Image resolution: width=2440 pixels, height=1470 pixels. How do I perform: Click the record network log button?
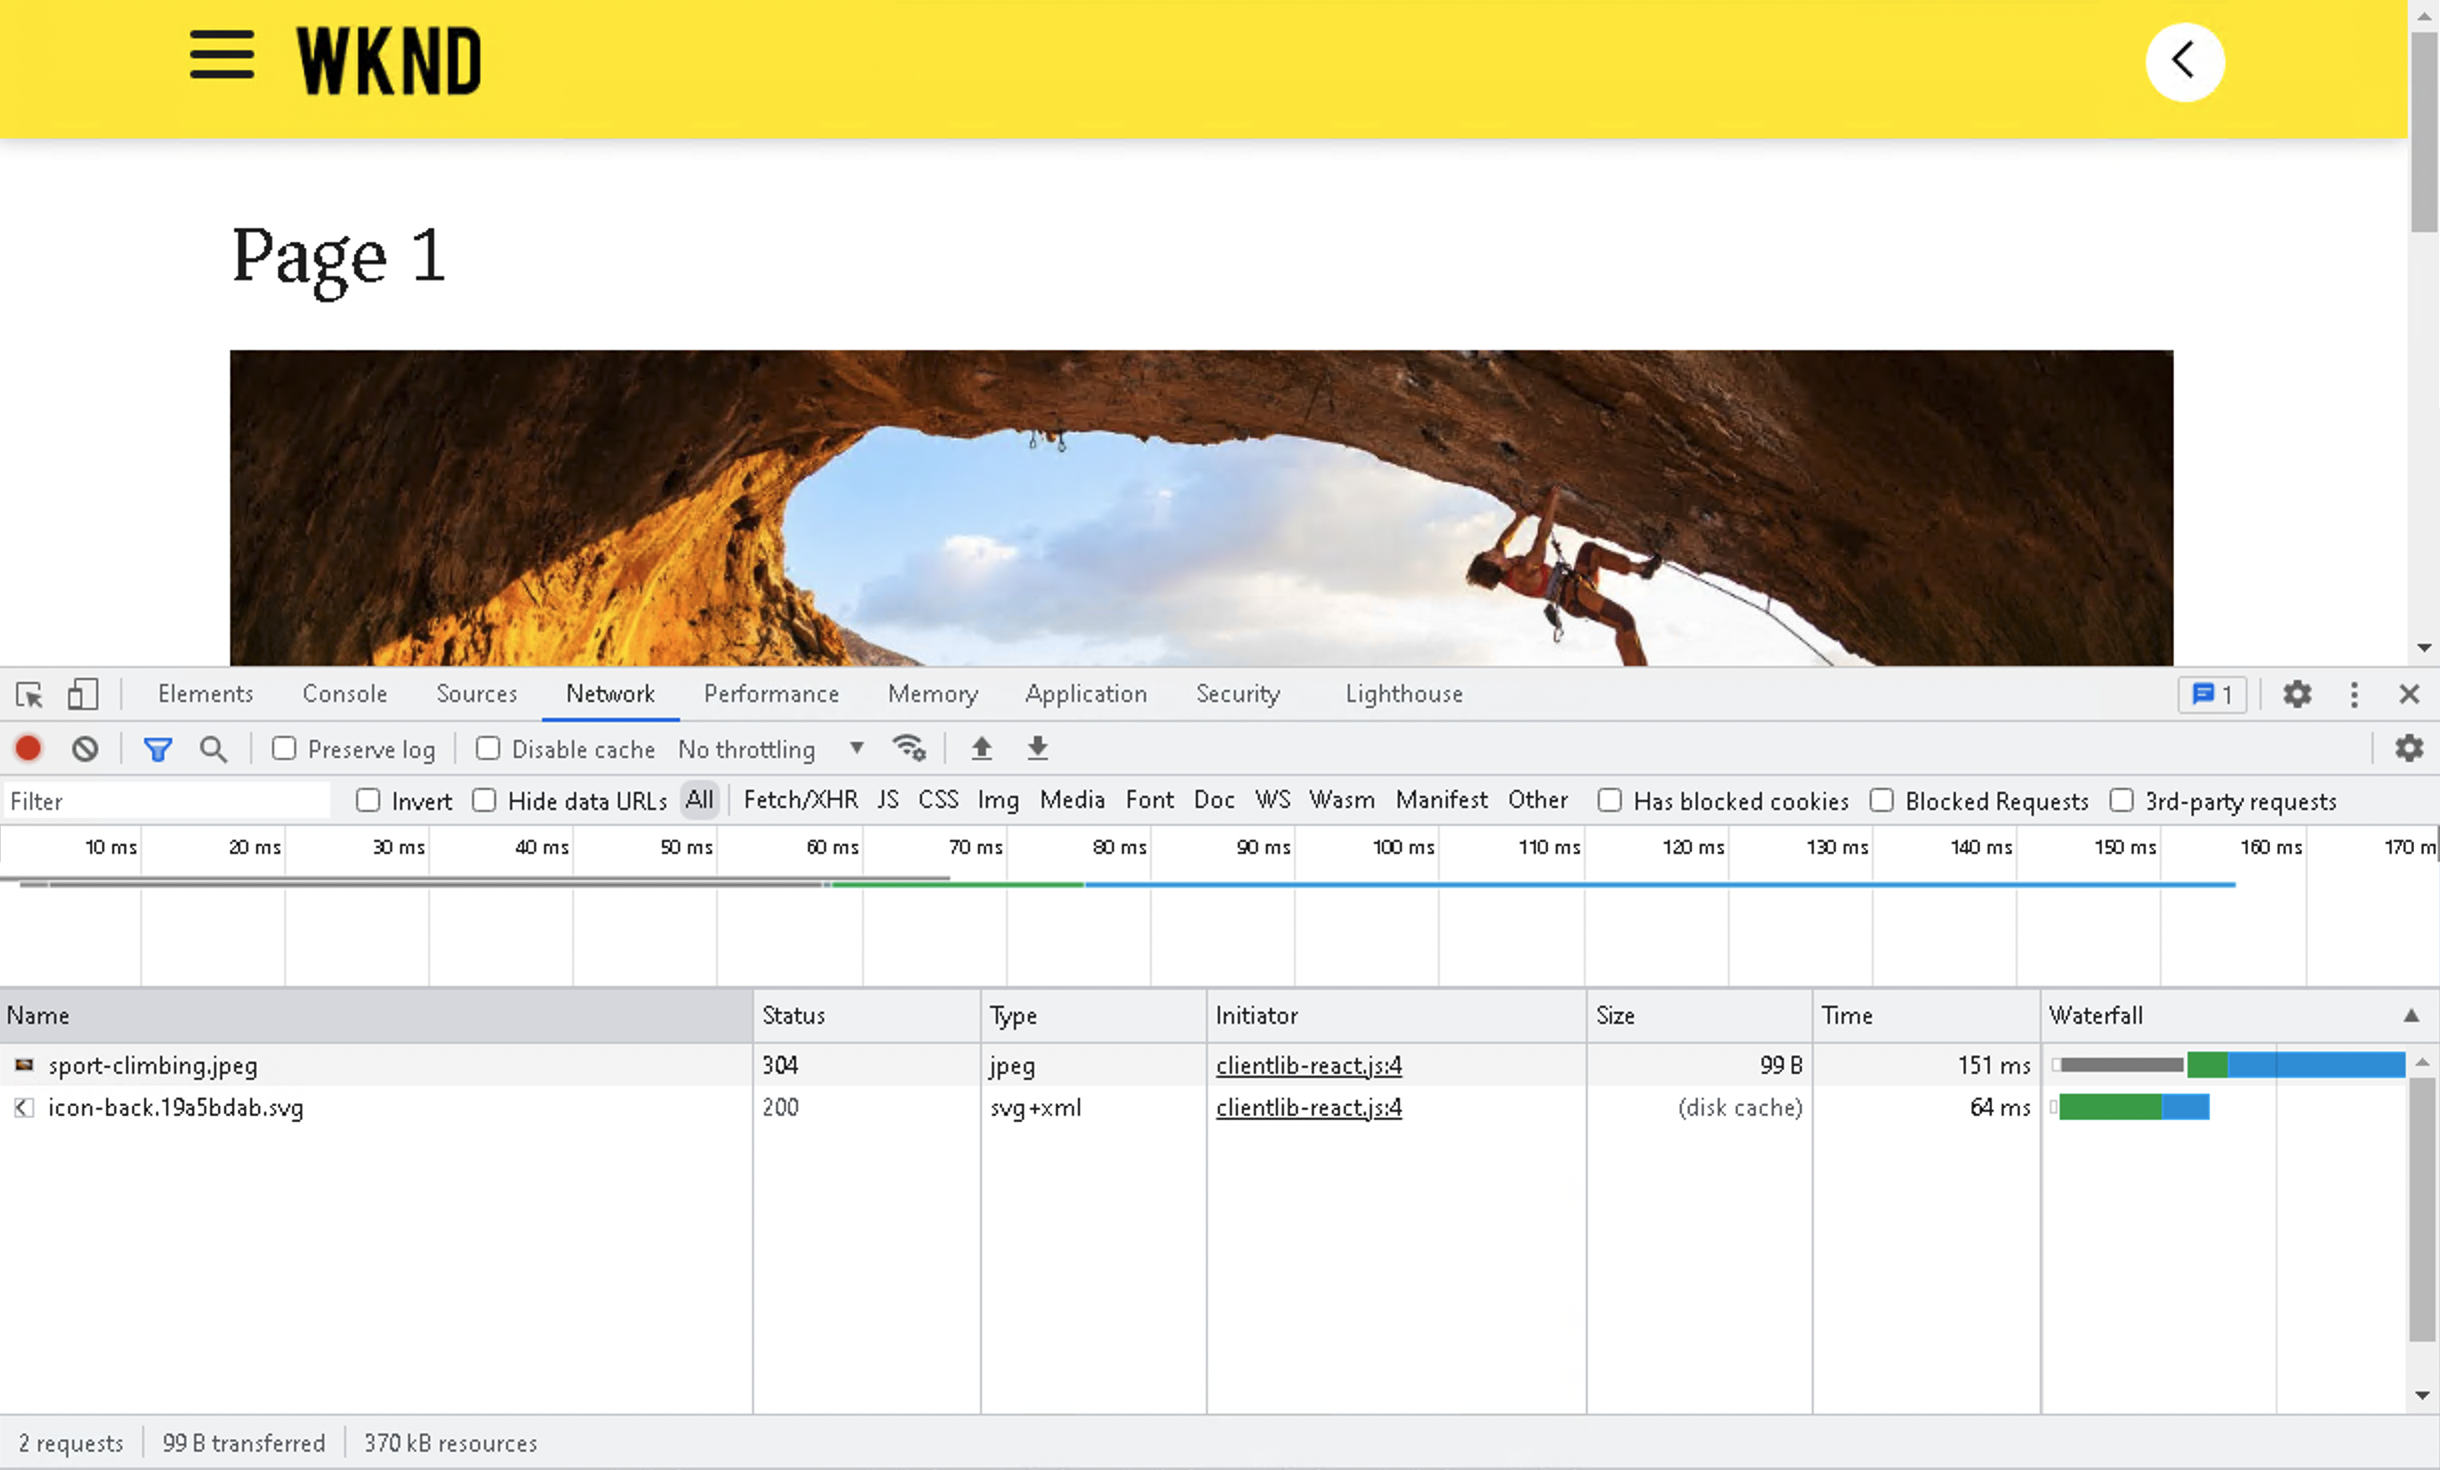click(x=29, y=748)
